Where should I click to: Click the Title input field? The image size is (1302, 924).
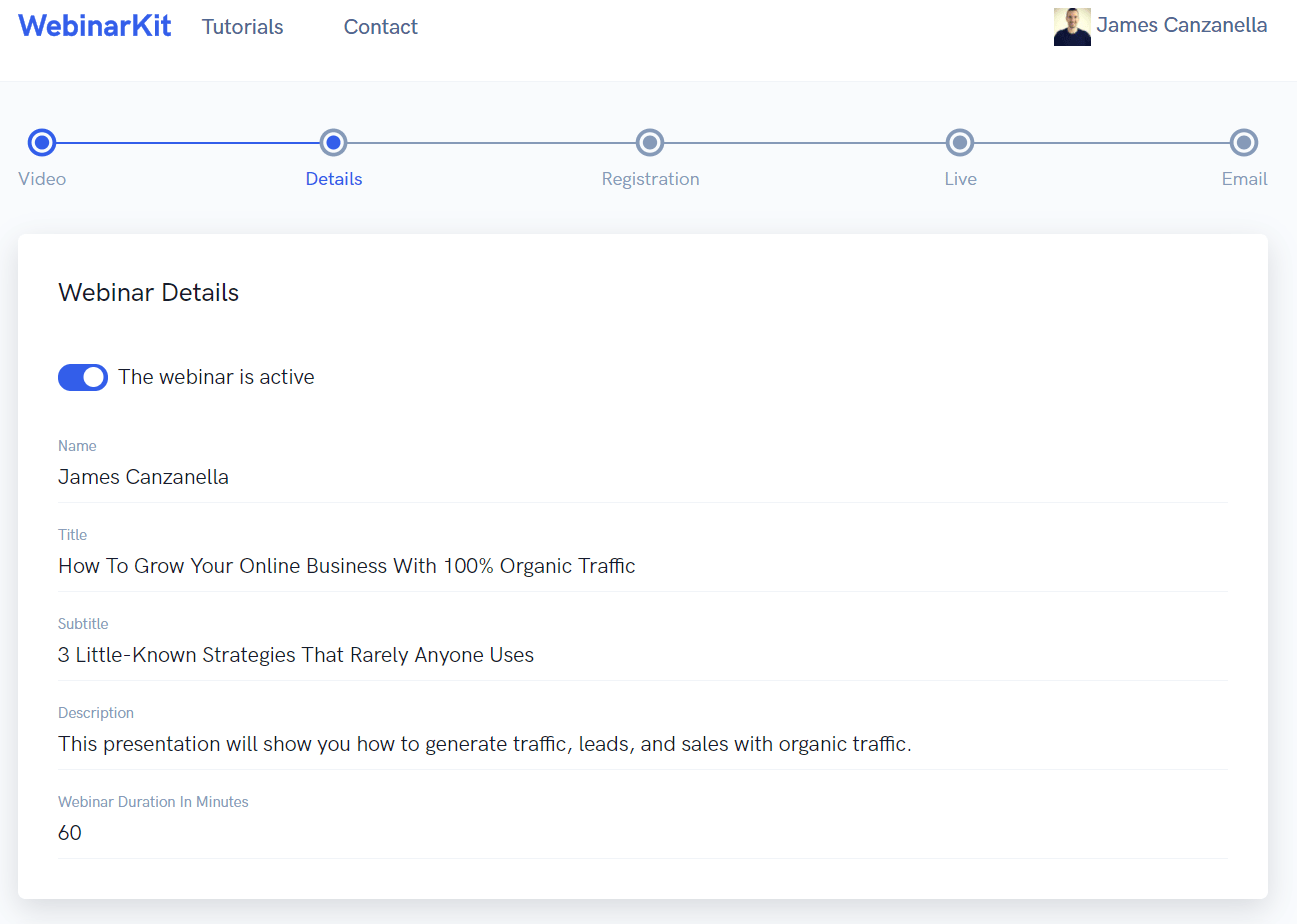click(x=643, y=566)
